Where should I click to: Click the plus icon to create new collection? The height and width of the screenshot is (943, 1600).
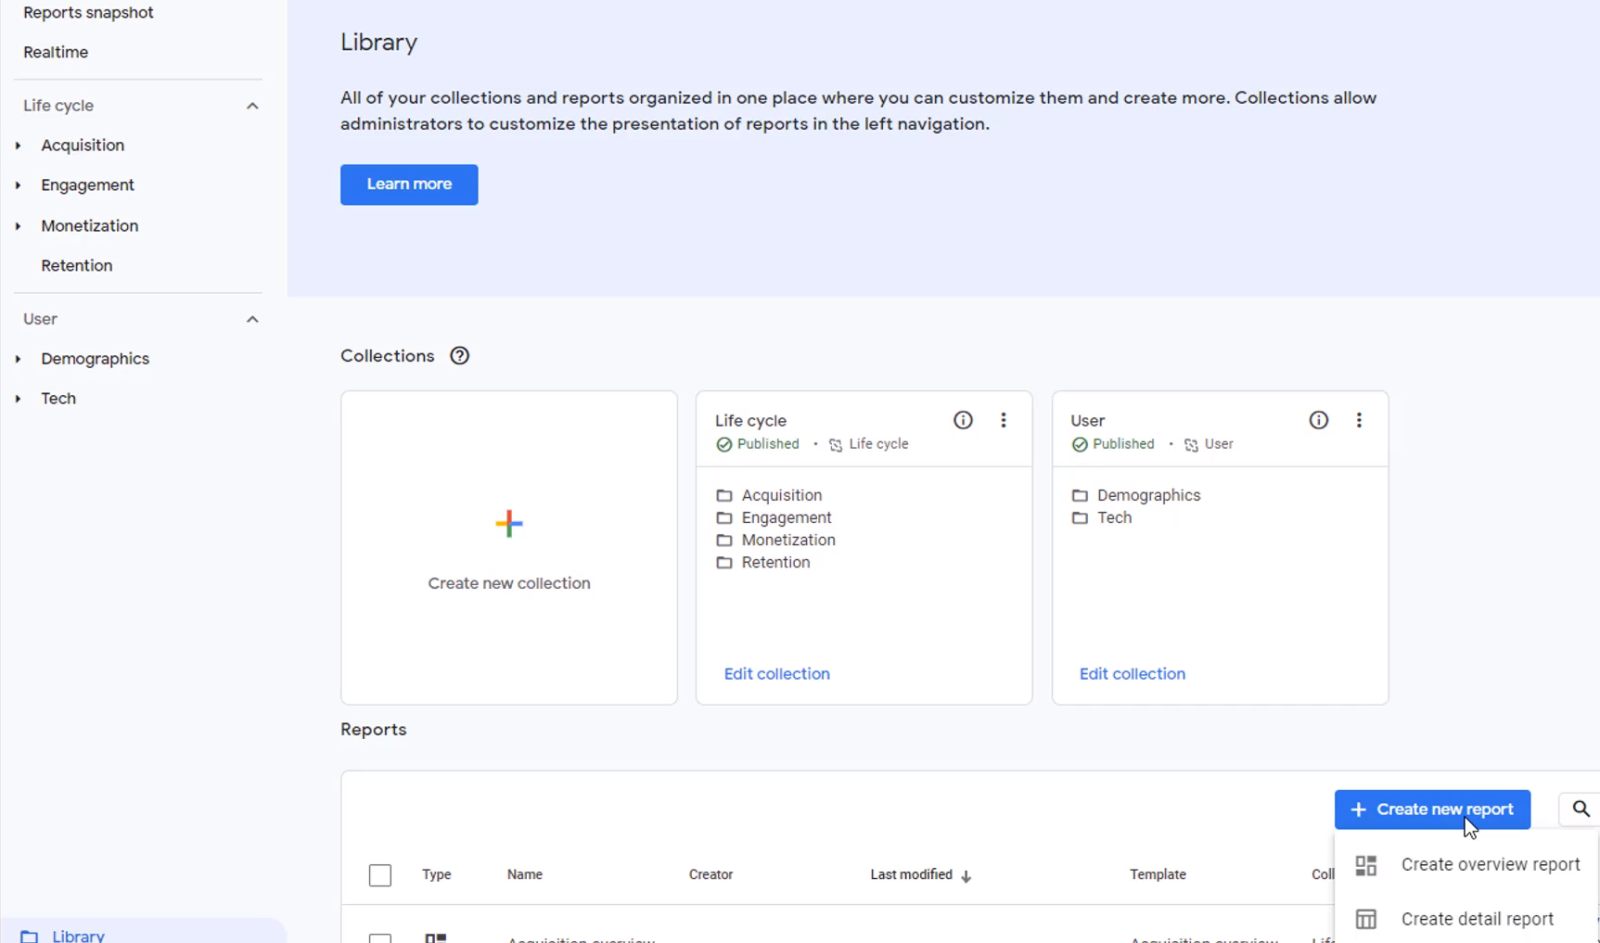click(x=509, y=522)
